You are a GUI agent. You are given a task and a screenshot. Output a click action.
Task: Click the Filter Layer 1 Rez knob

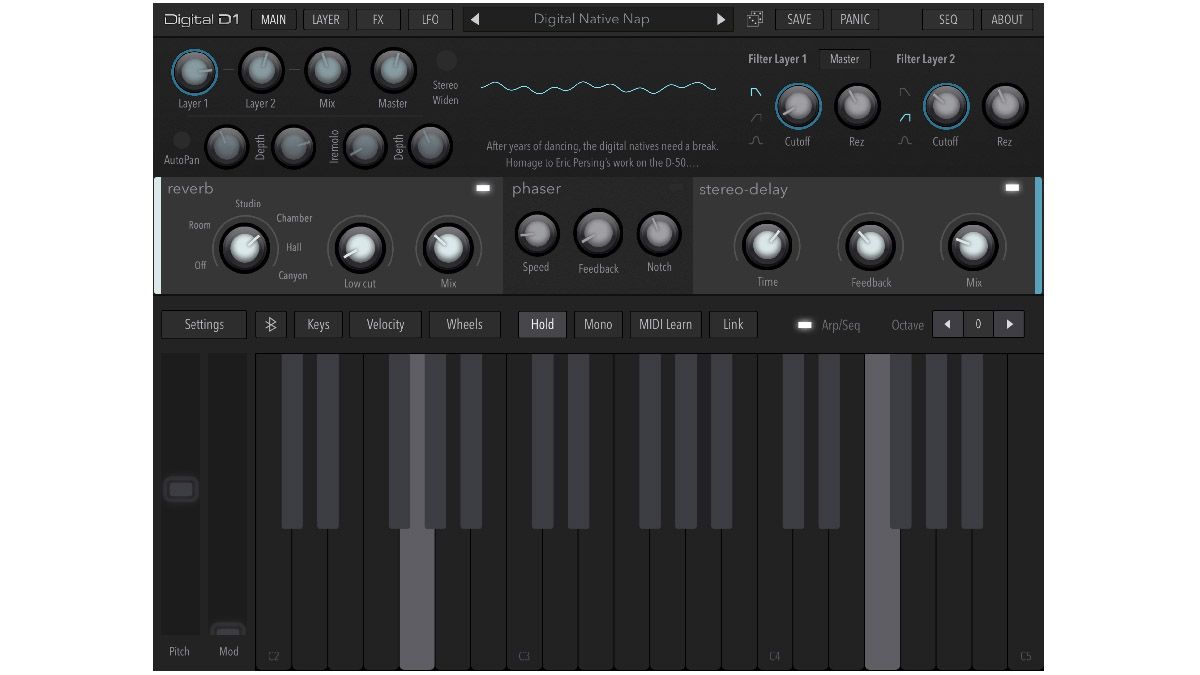tap(857, 106)
